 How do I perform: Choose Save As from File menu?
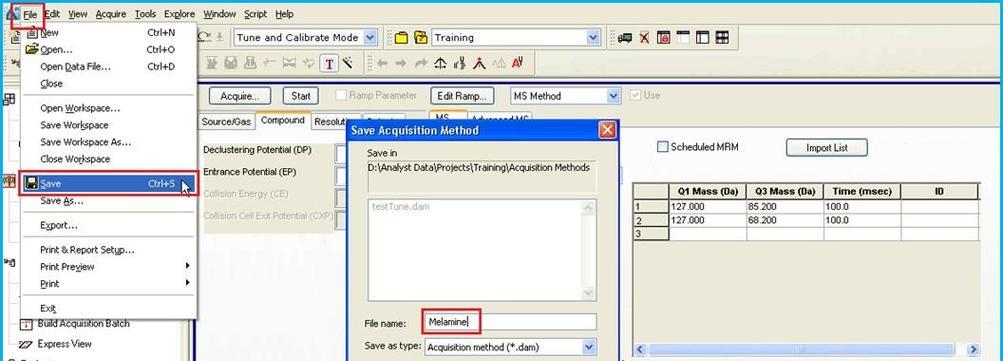point(61,201)
